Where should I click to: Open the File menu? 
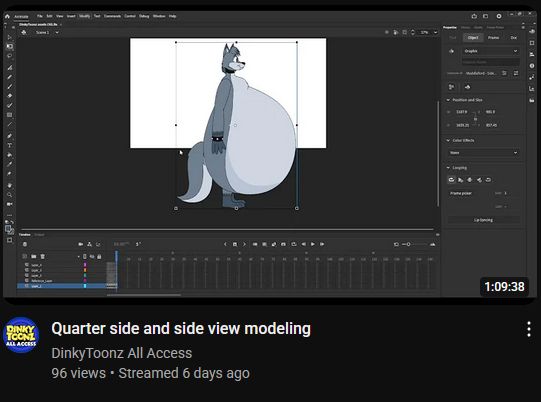(x=40, y=16)
